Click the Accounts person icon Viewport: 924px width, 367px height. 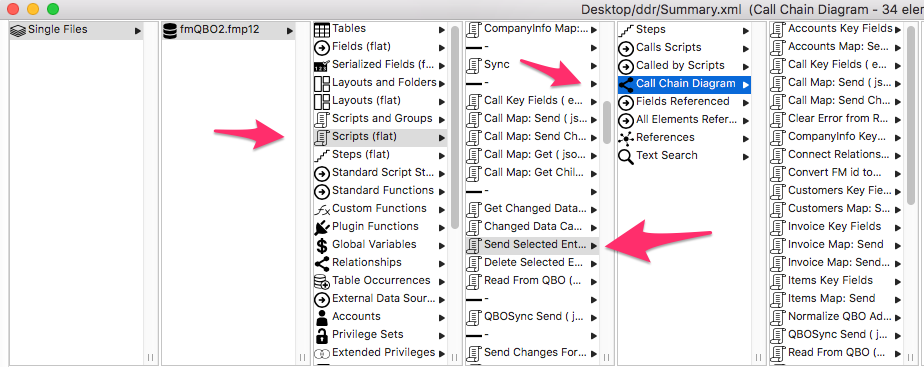coord(322,317)
